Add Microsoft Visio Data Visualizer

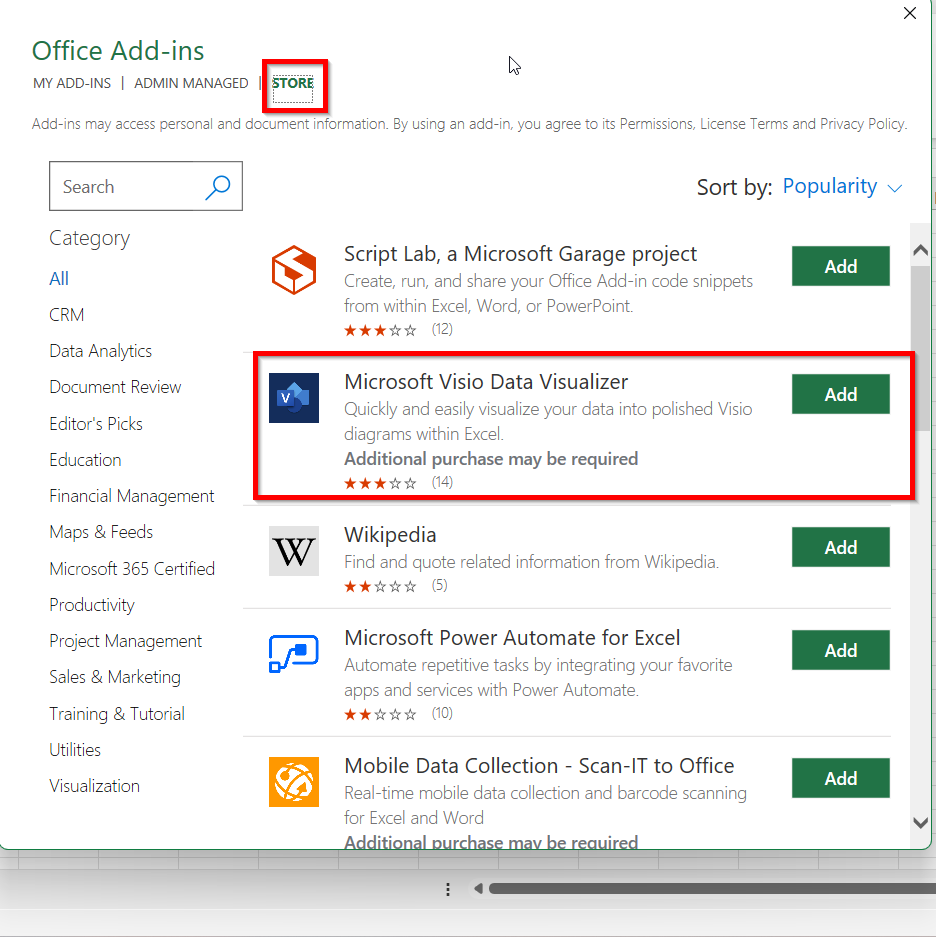840,394
